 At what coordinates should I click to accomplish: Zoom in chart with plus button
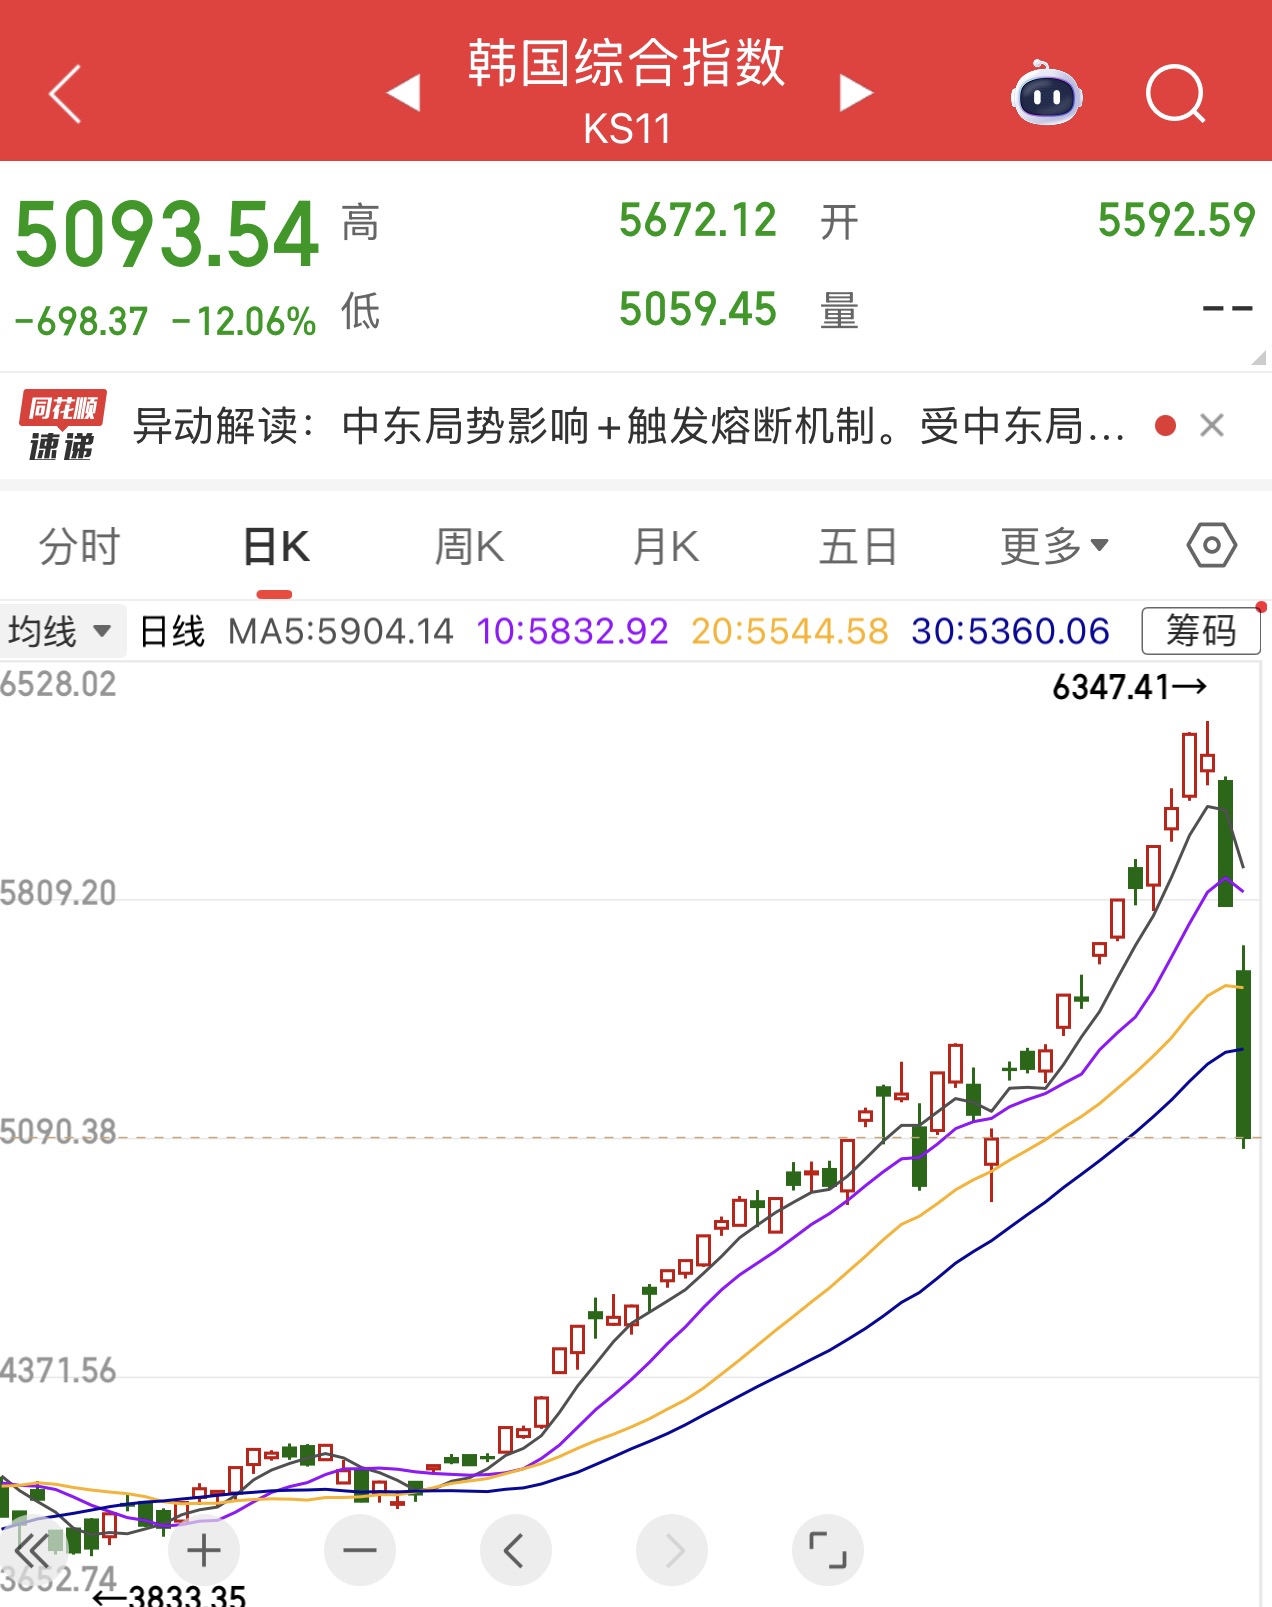[204, 1551]
